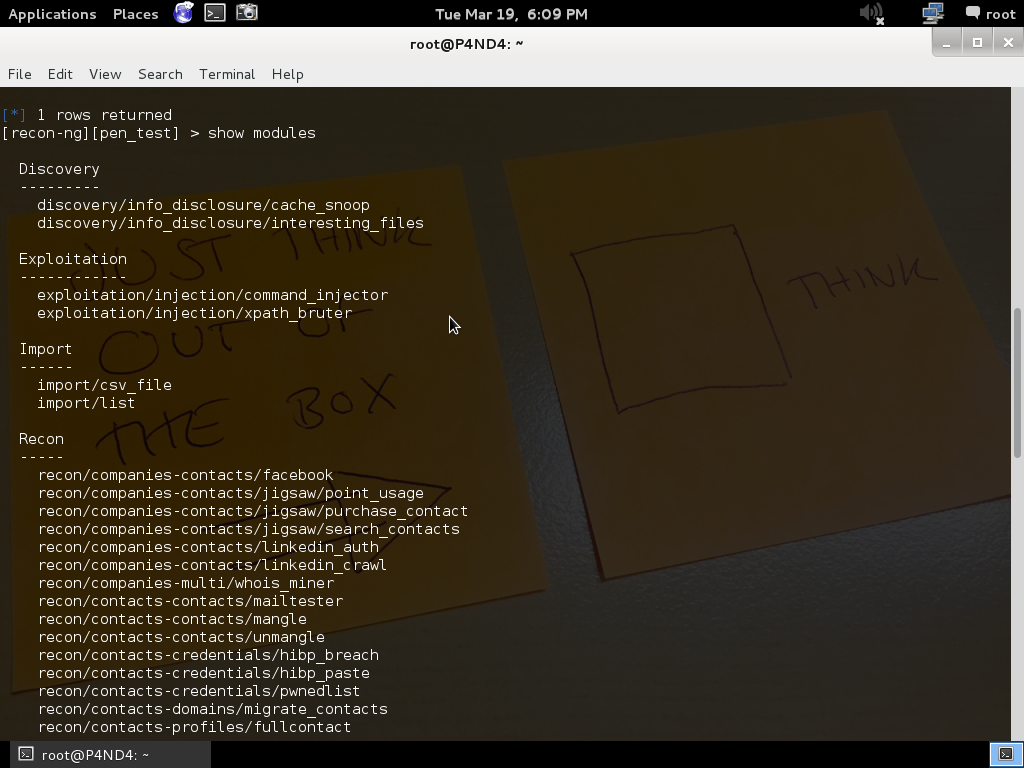Open the Help menu
Screen dimensions: 1024x768
[x=287, y=74]
